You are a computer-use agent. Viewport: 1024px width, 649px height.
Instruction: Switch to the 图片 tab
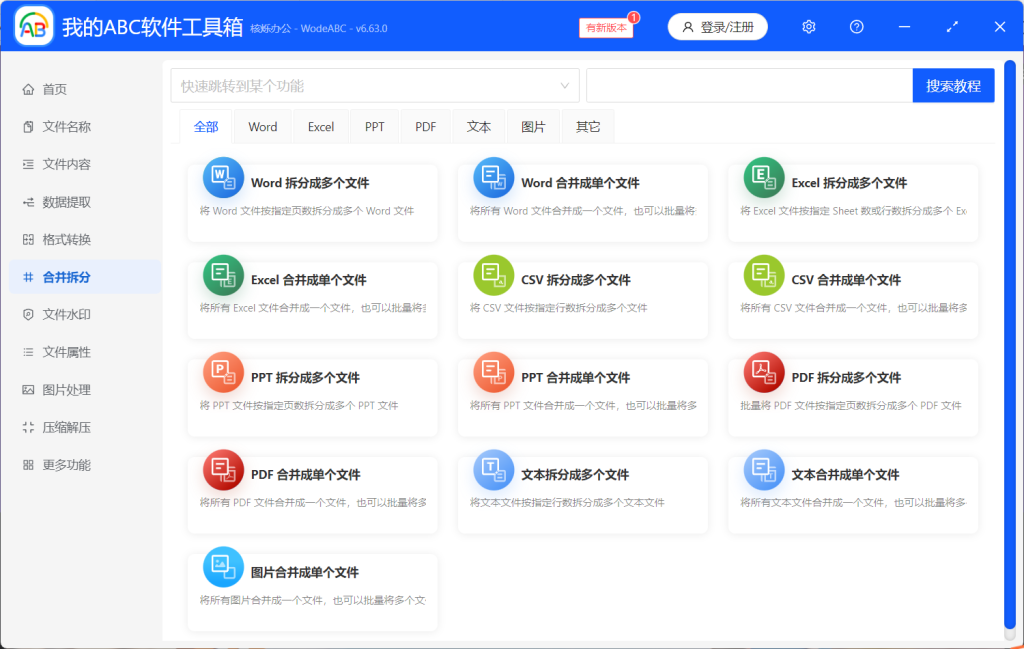533,127
